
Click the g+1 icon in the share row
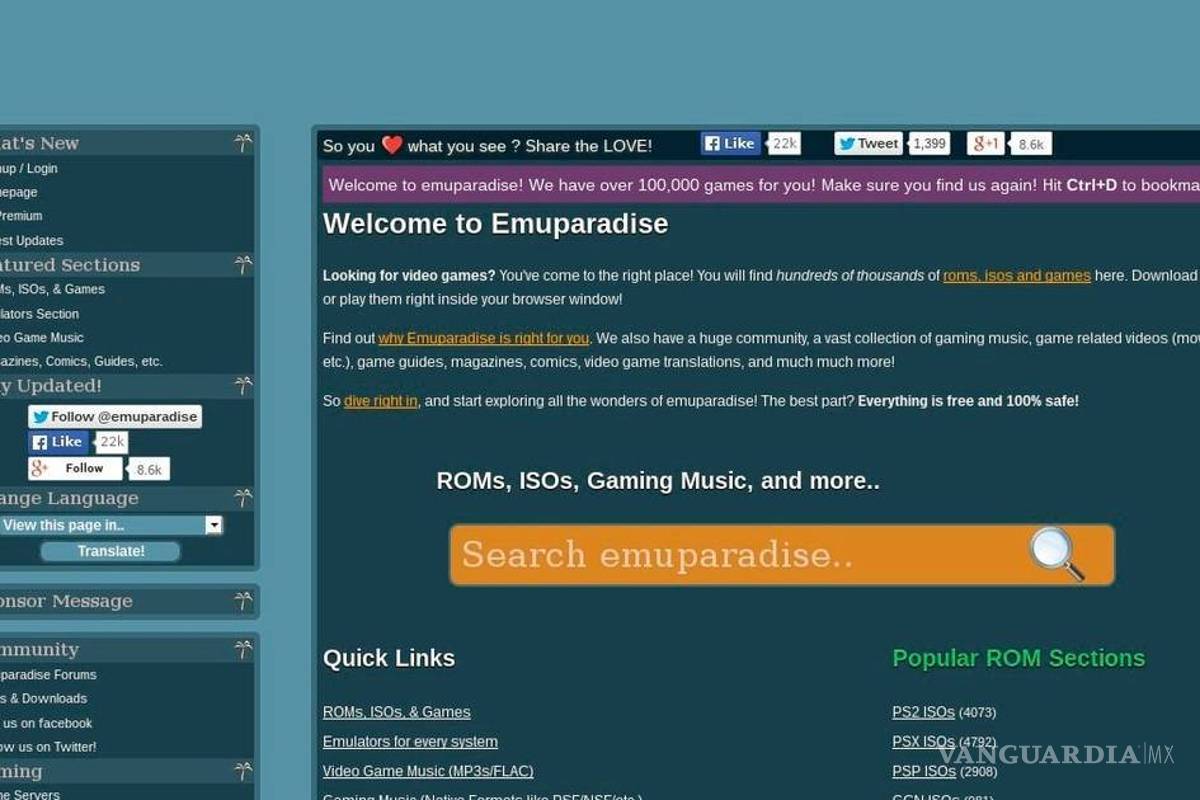tap(984, 143)
